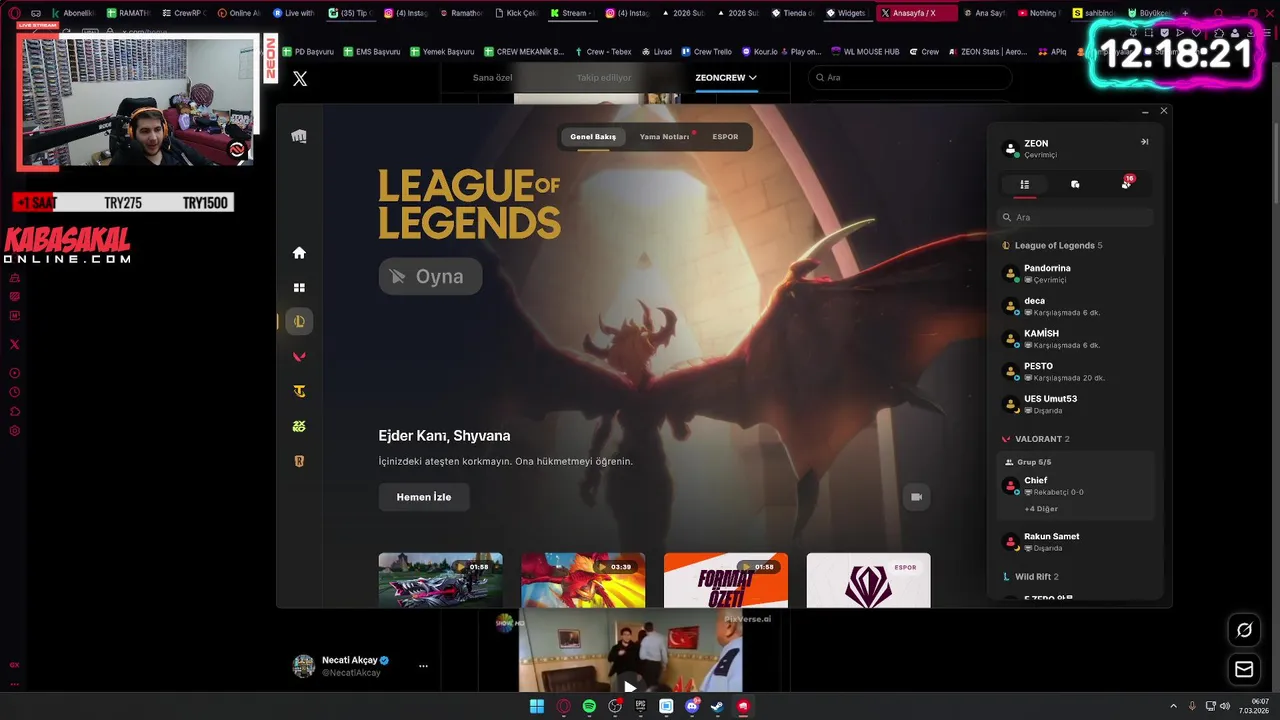Open WL MOUSE HUB bookmark

(864, 52)
